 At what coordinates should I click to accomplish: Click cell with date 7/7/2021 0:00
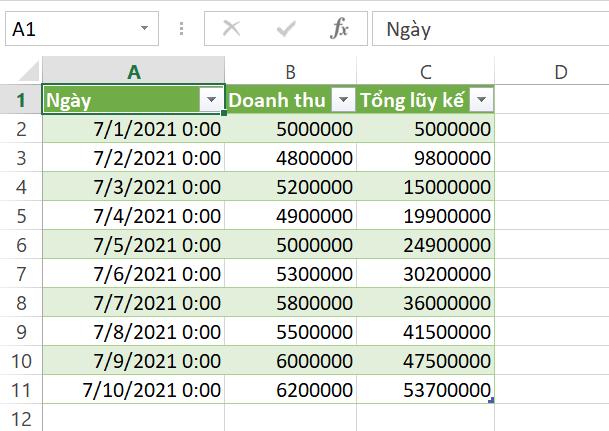[x=134, y=302]
